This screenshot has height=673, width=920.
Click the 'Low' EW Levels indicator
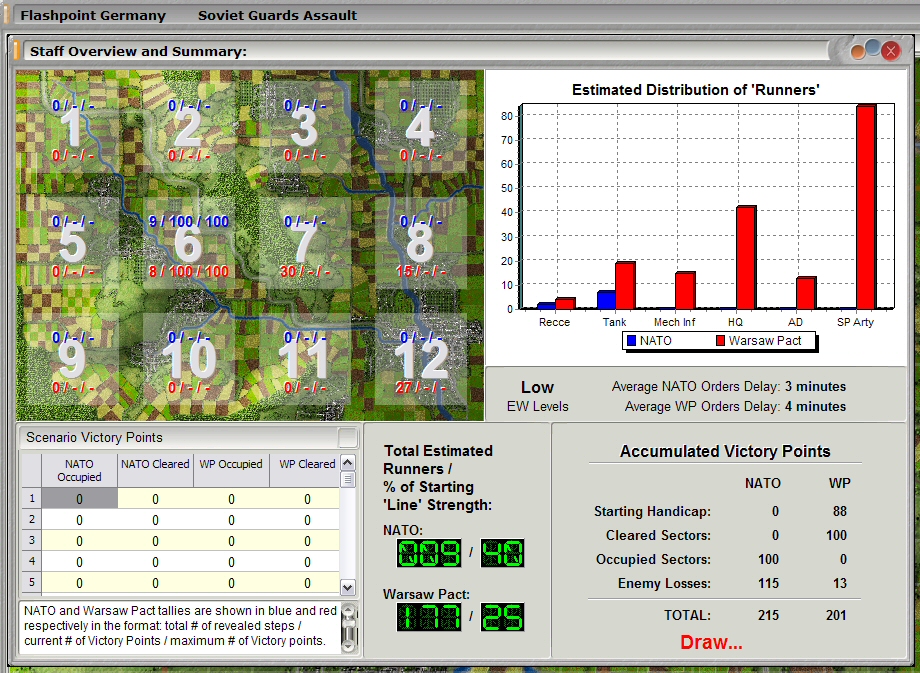pos(537,387)
